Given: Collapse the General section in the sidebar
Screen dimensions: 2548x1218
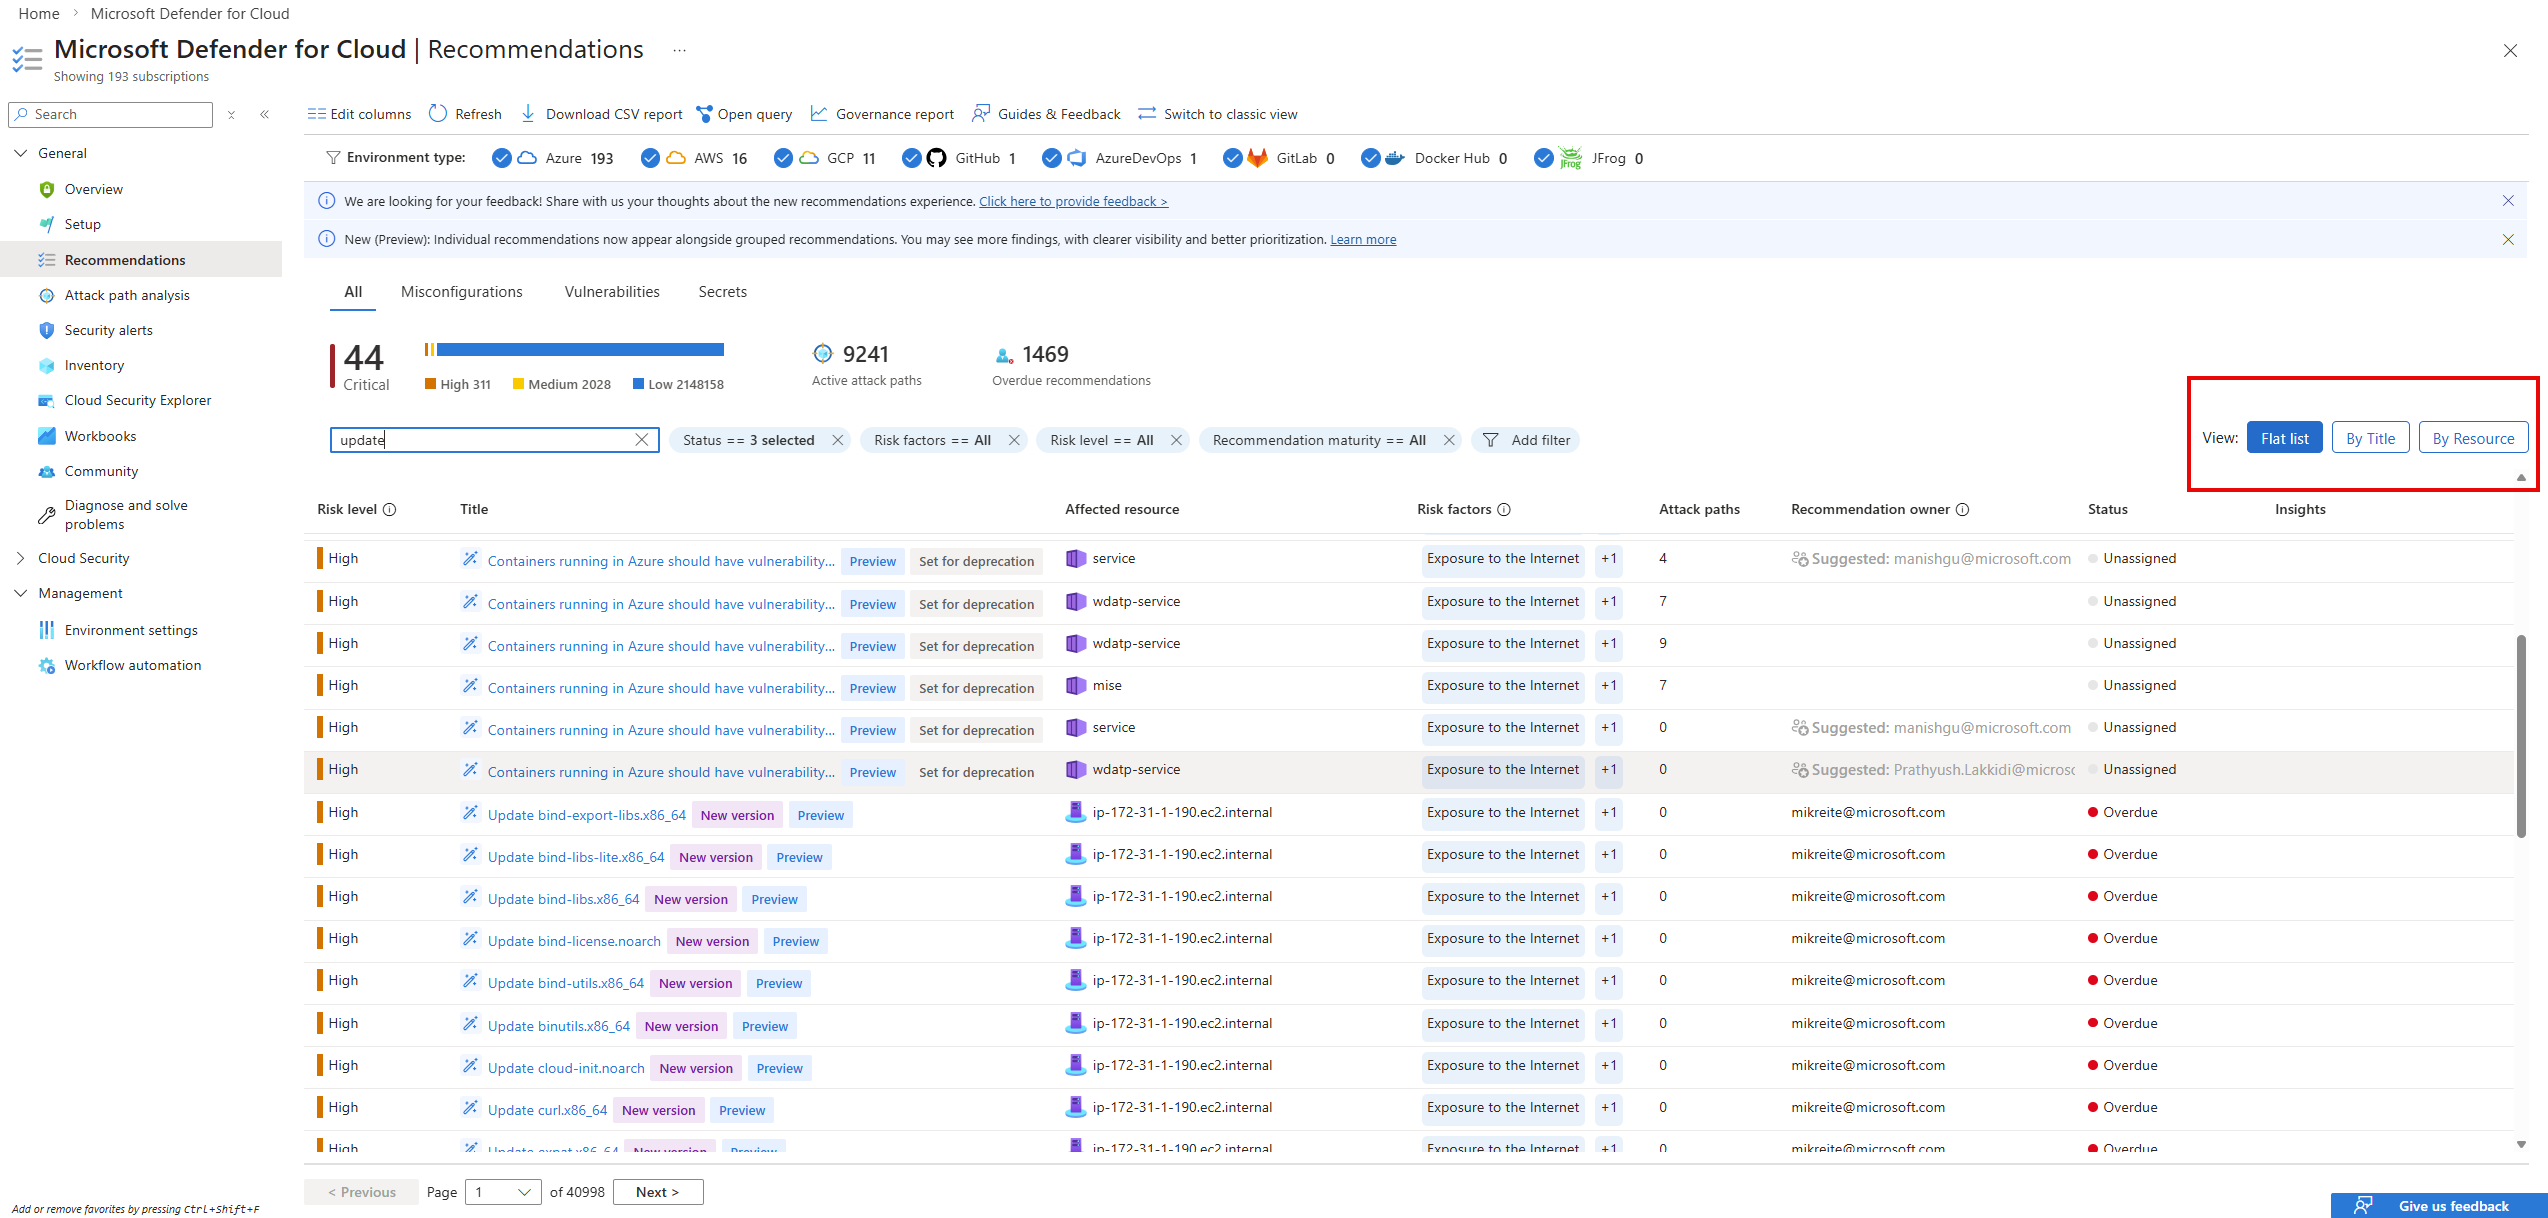Looking at the screenshot, I should pos(21,152).
